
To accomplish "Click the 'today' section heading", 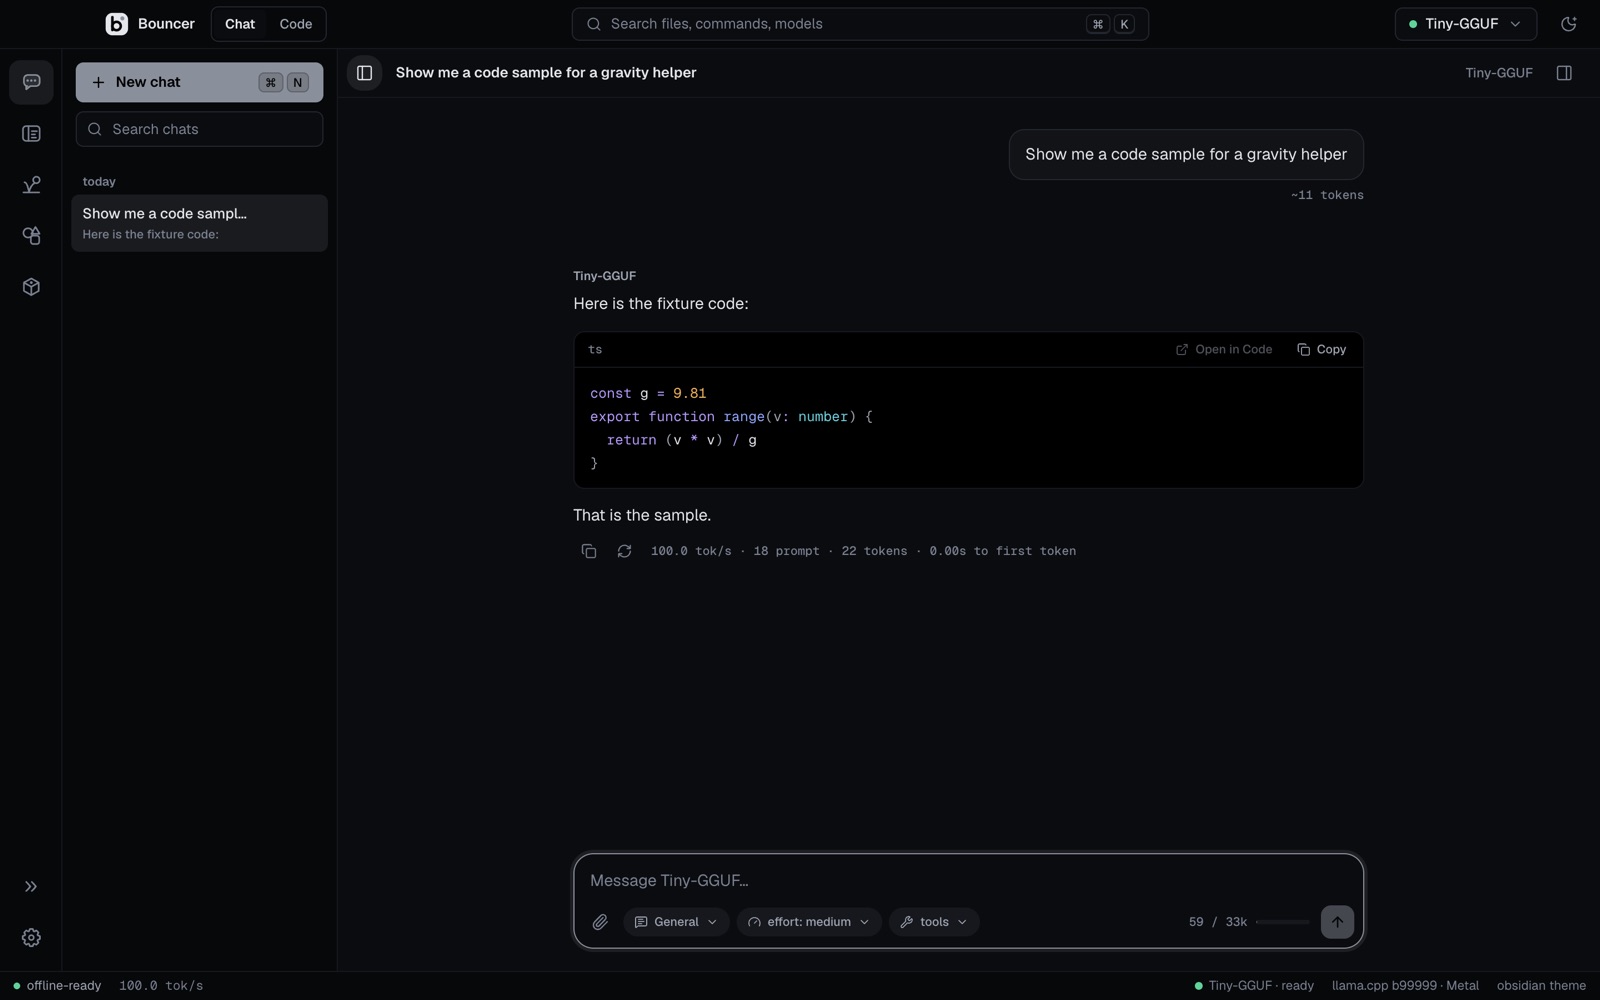I will click(x=99, y=182).
